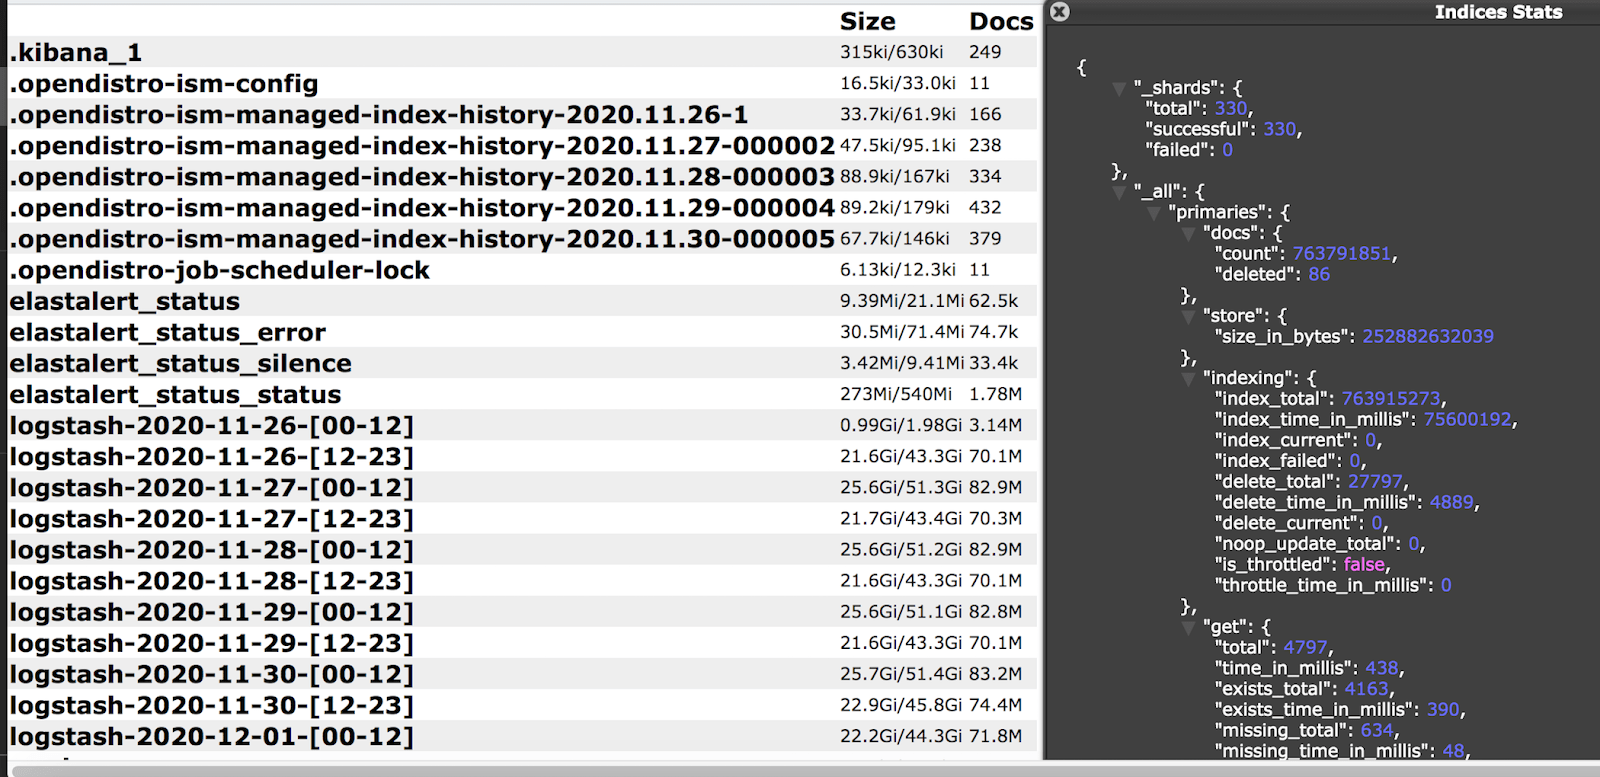Viewport: 1600px width, 777px height.
Task: Click docs cell 62.5k
Action: [993, 301]
